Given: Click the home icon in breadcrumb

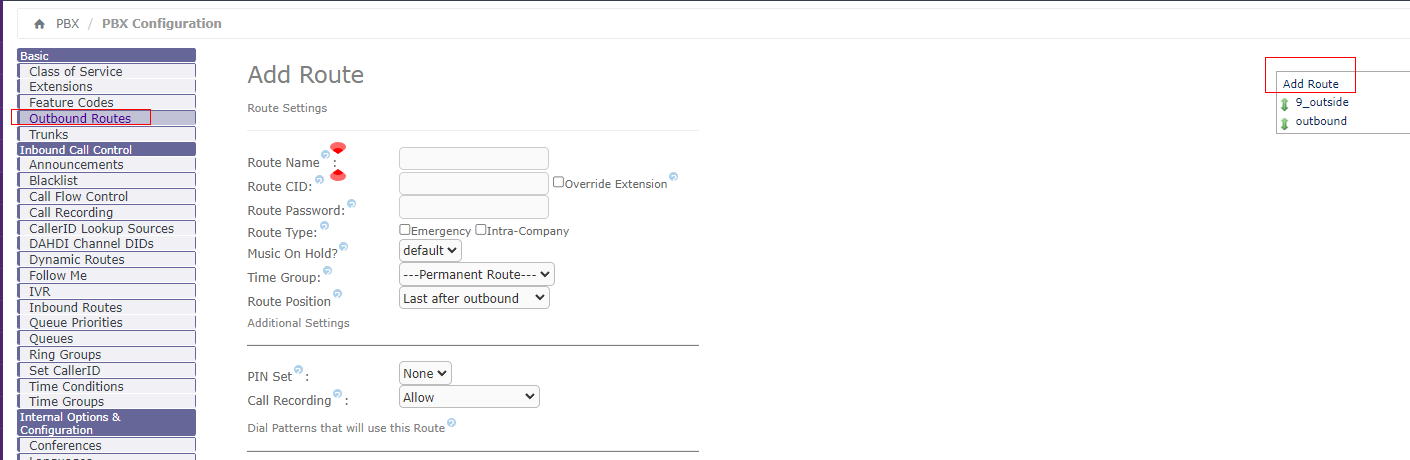Looking at the screenshot, I should click(x=39, y=23).
